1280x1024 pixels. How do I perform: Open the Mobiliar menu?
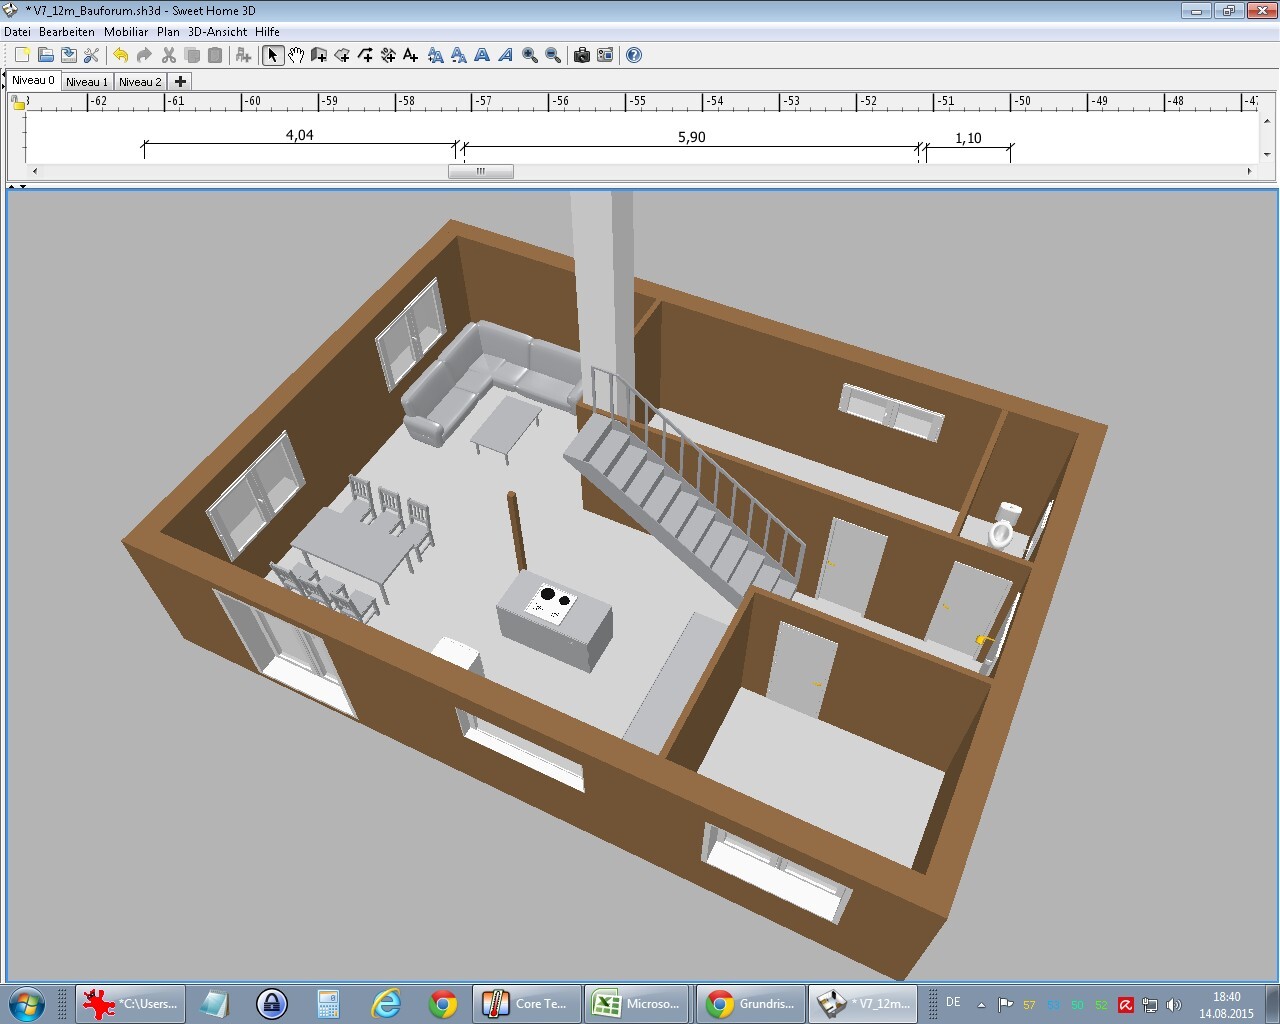125,32
